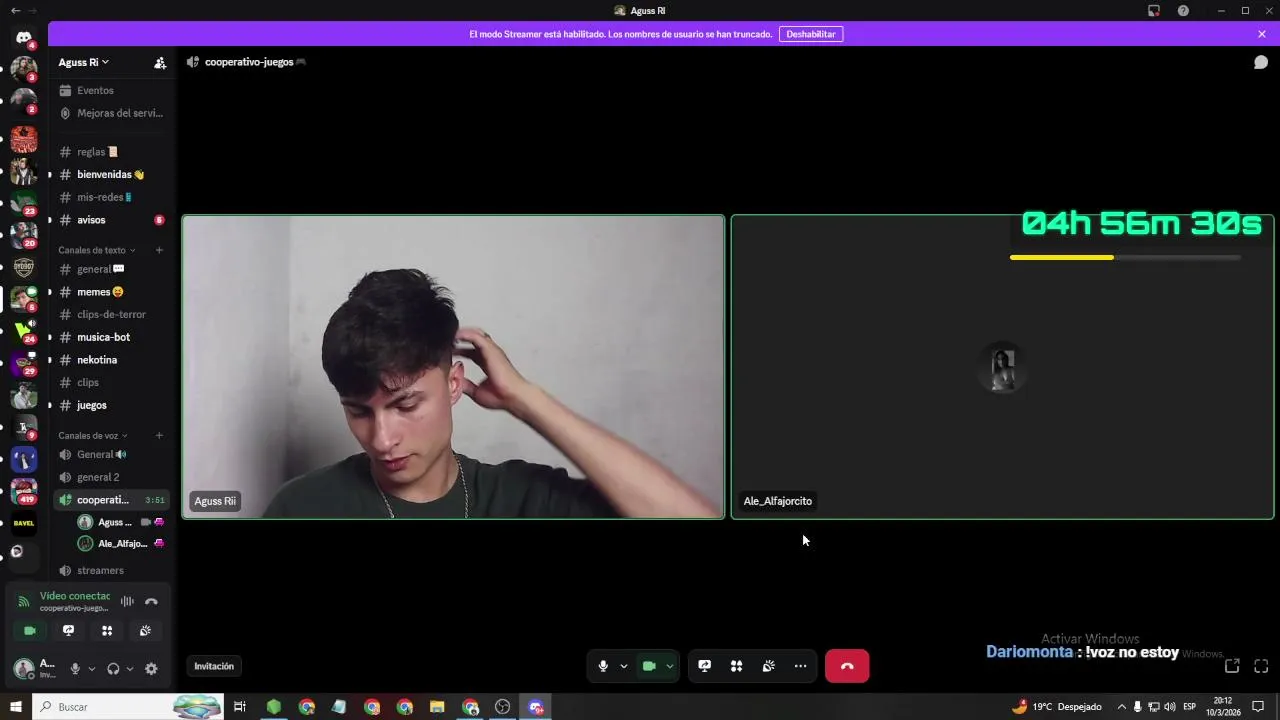Image resolution: width=1280 pixels, height=720 pixels.
Task: Open the soundboard from the call control bar
Action: click(x=768, y=666)
